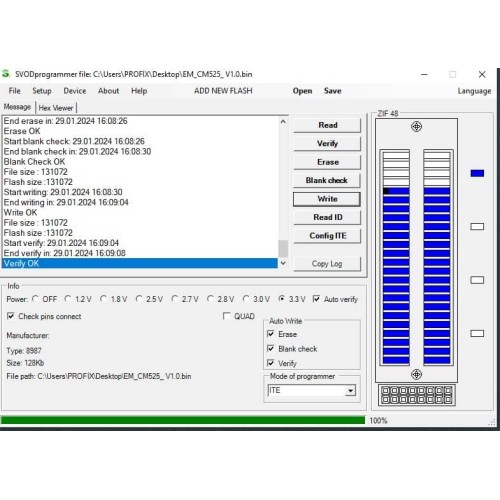Click the Verify button

327,144
